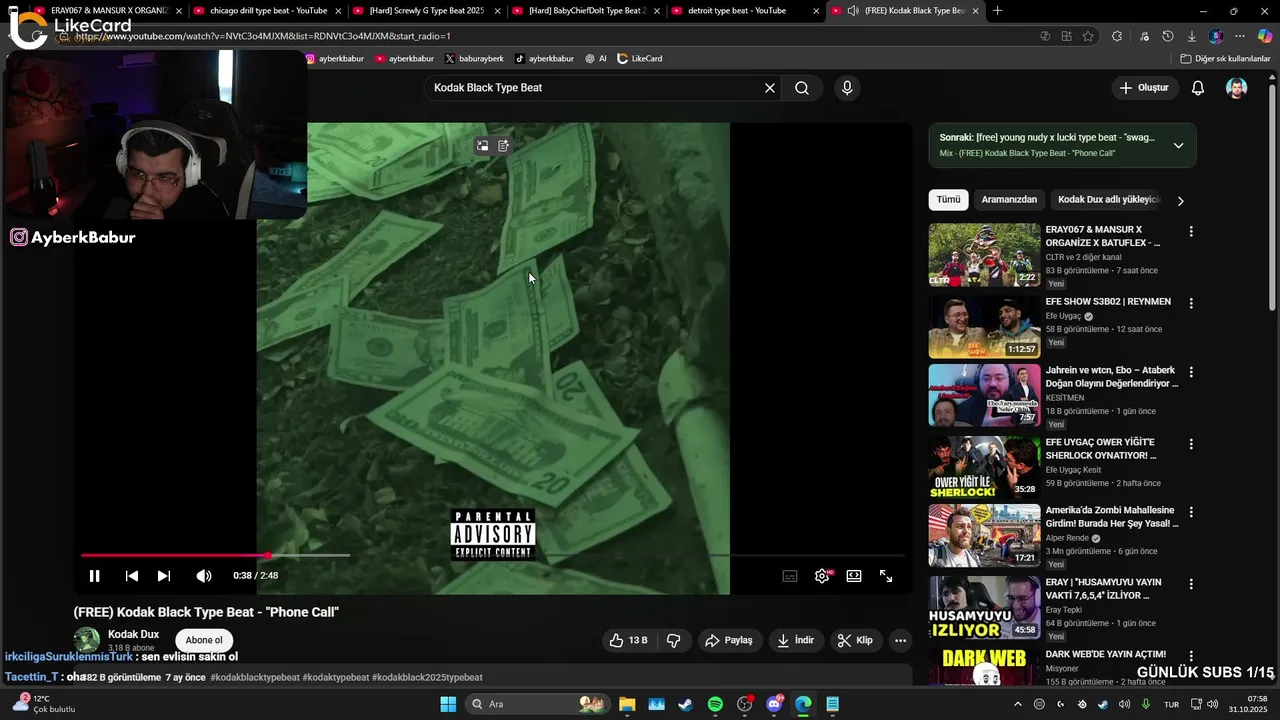Add page to favorites star icon
Screen dimensions: 1280x720
point(1088,36)
